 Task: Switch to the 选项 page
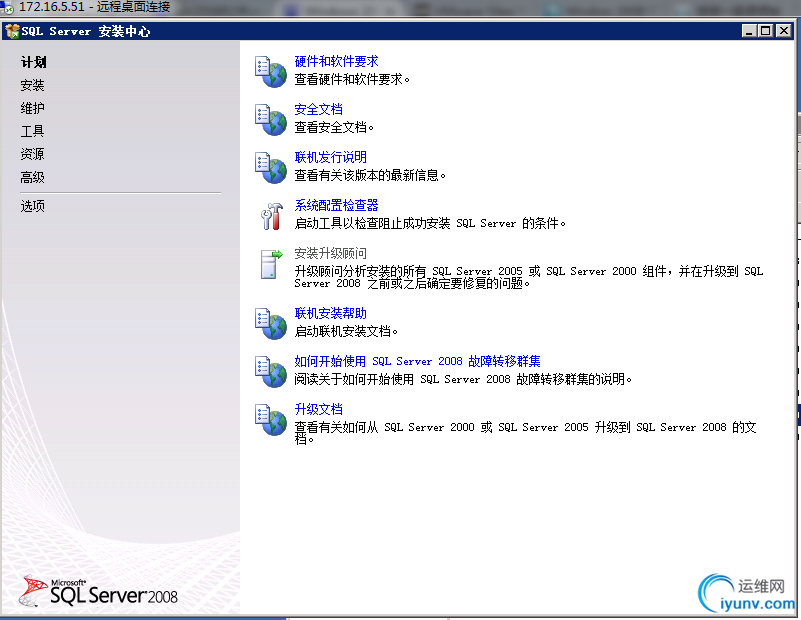click(x=32, y=206)
